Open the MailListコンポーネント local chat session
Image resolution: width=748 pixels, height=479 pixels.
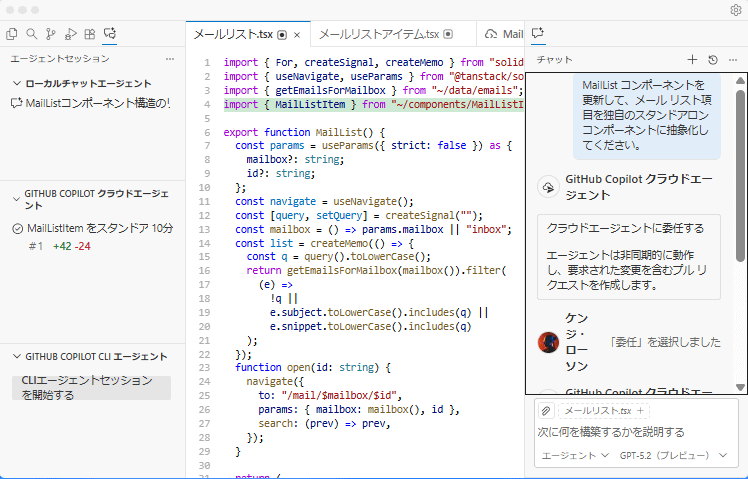[96, 103]
